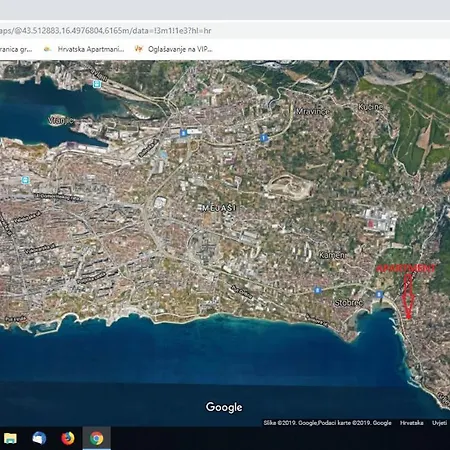Click the browser address bar URL
The image size is (450, 450).
coord(106,31)
